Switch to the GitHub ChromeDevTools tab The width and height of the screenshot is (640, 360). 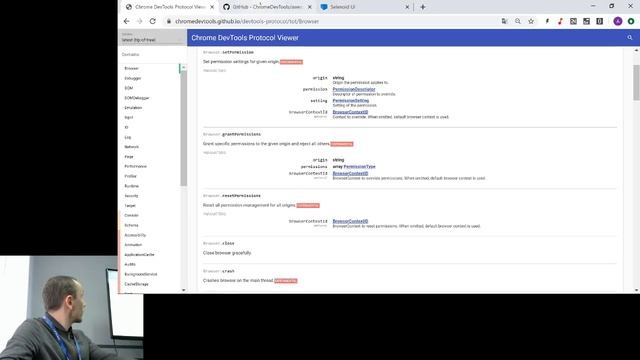pyautogui.click(x=267, y=7)
